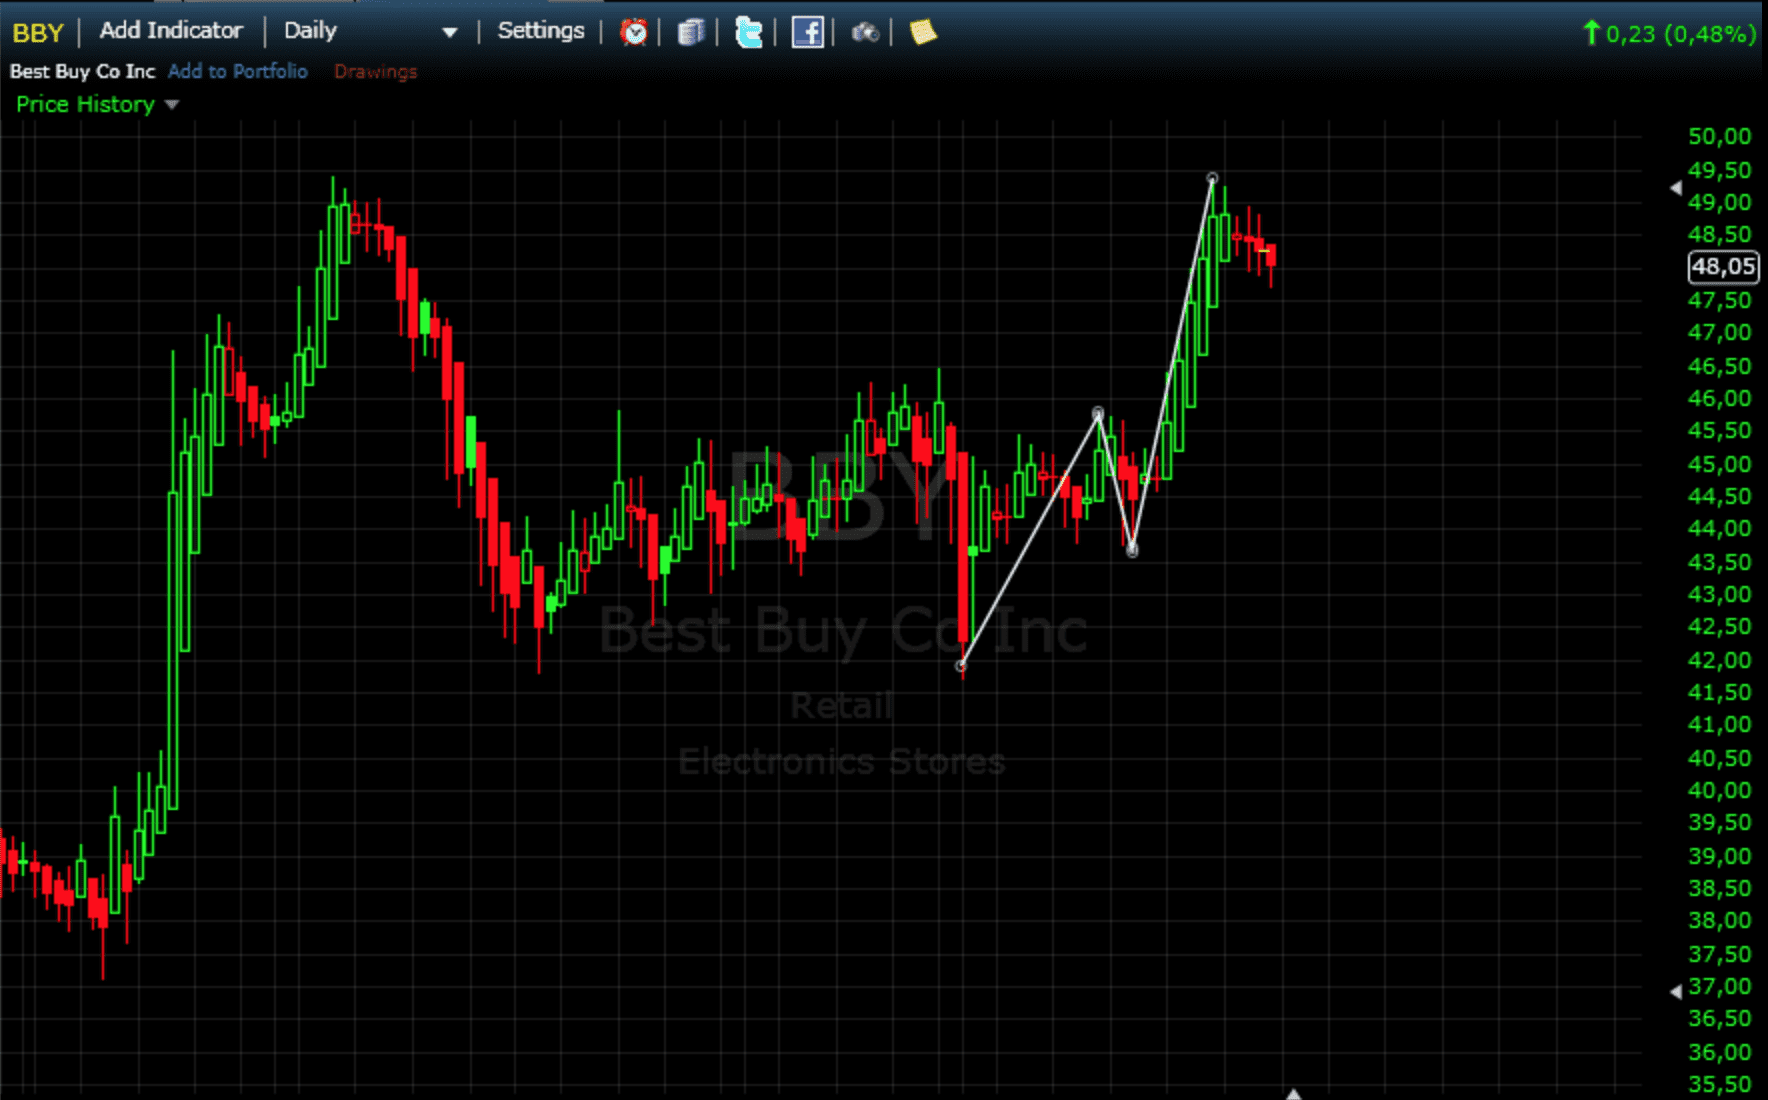Share chart via Facebook icon
This screenshot has width=1768, height=1100.
(807, 32)
